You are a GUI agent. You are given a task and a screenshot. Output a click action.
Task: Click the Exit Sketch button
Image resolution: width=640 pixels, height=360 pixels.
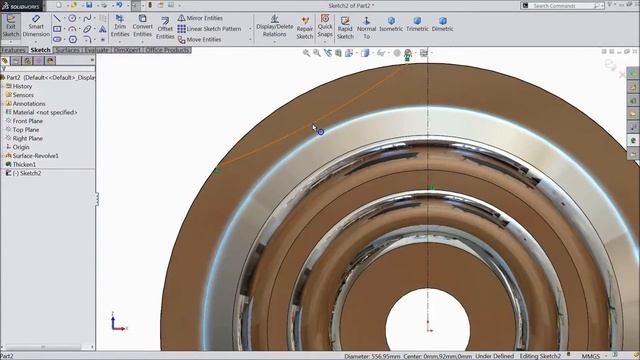point(11,25)
